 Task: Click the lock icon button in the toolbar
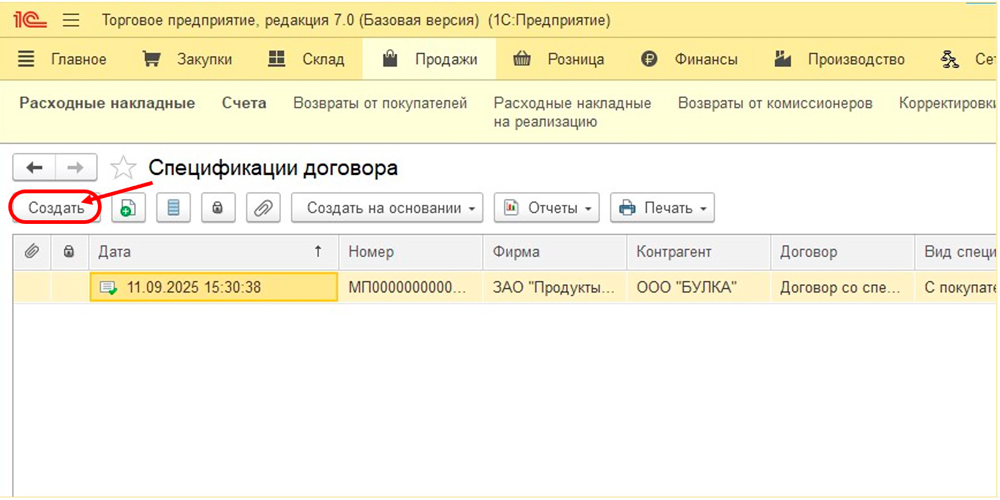218,208
